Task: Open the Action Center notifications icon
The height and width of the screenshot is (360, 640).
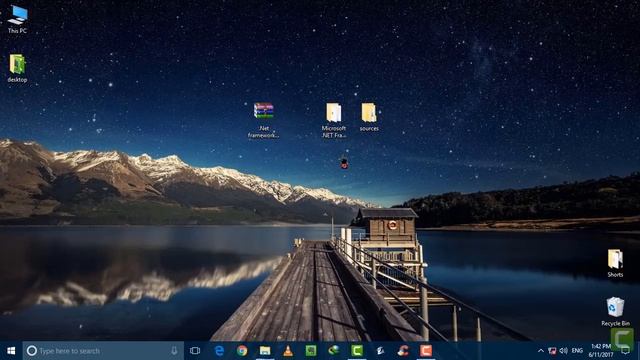Action: point(625,351)
